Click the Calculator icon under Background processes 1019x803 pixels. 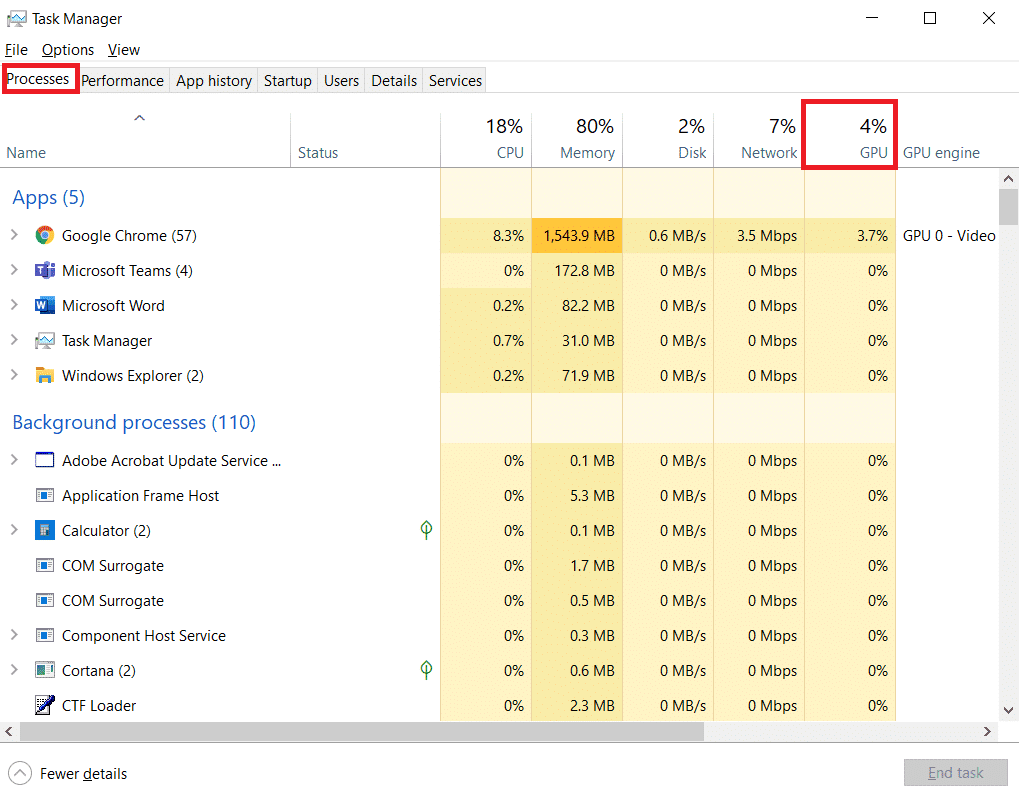(x=44, y=530)
